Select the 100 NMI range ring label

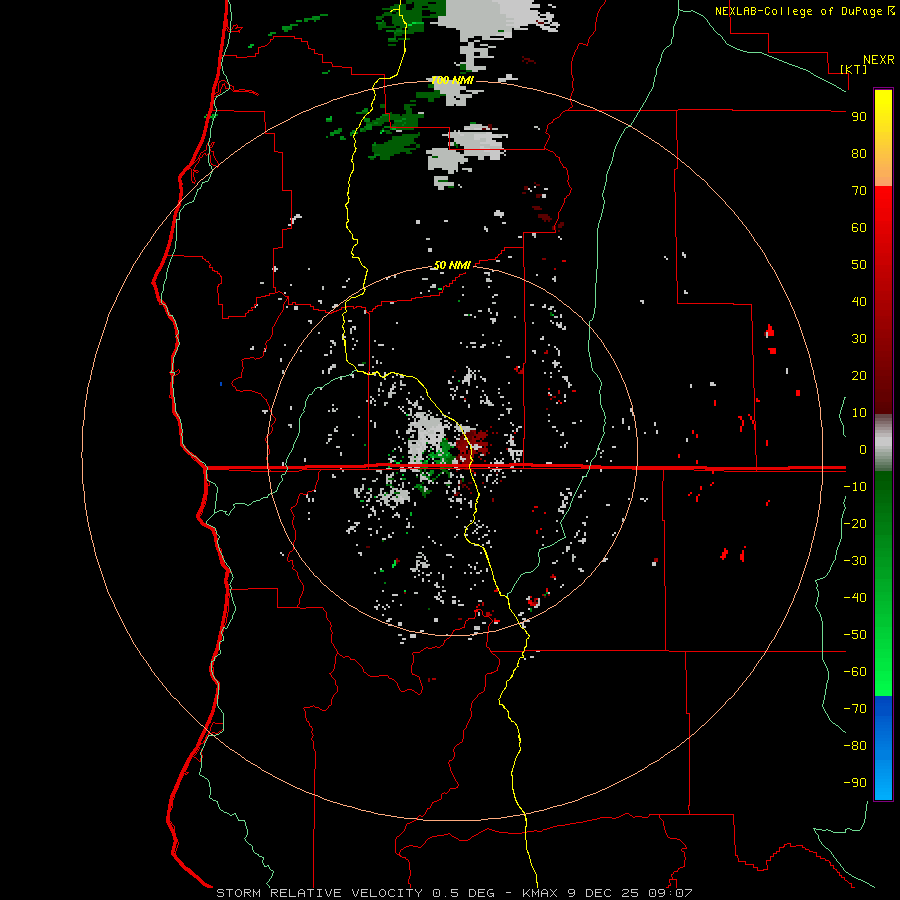click(452, 80)
